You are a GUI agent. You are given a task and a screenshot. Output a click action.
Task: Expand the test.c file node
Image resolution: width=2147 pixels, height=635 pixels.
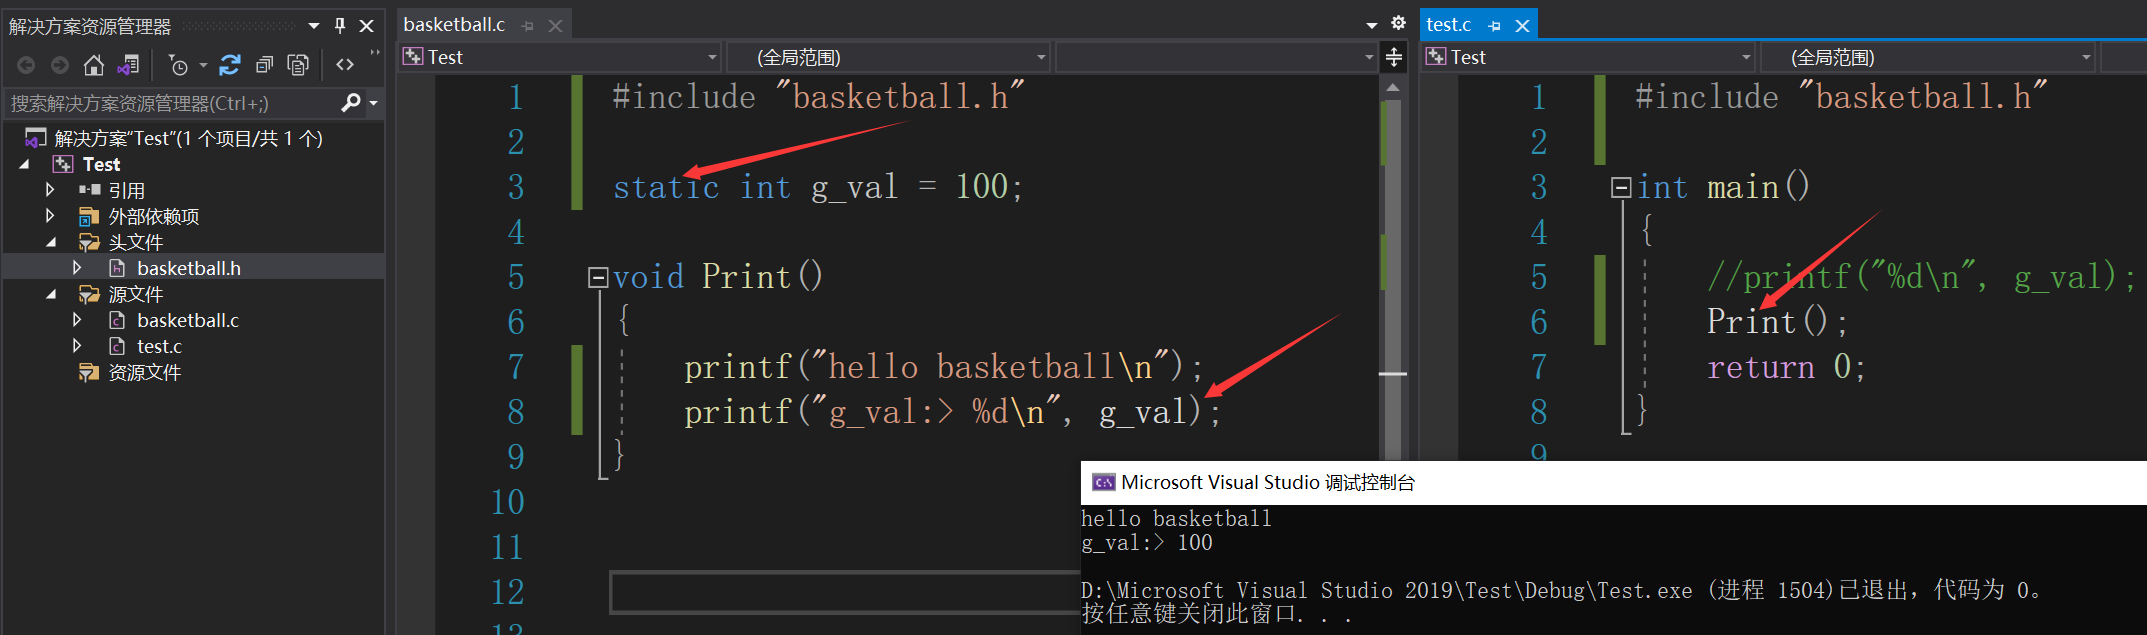point(77,345)
